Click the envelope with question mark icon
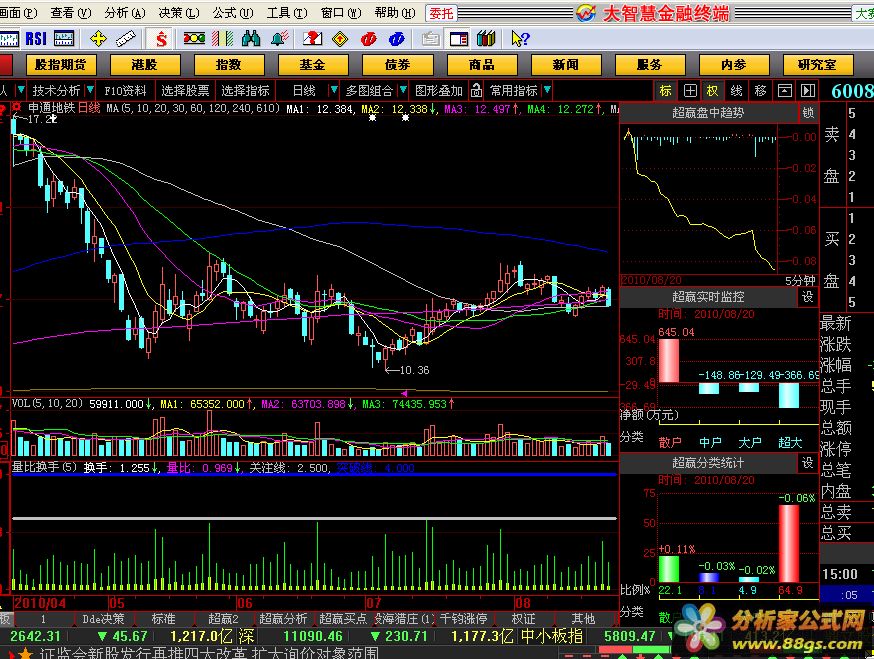Screen dimensions: 874x659 click(x=312, y=38)
